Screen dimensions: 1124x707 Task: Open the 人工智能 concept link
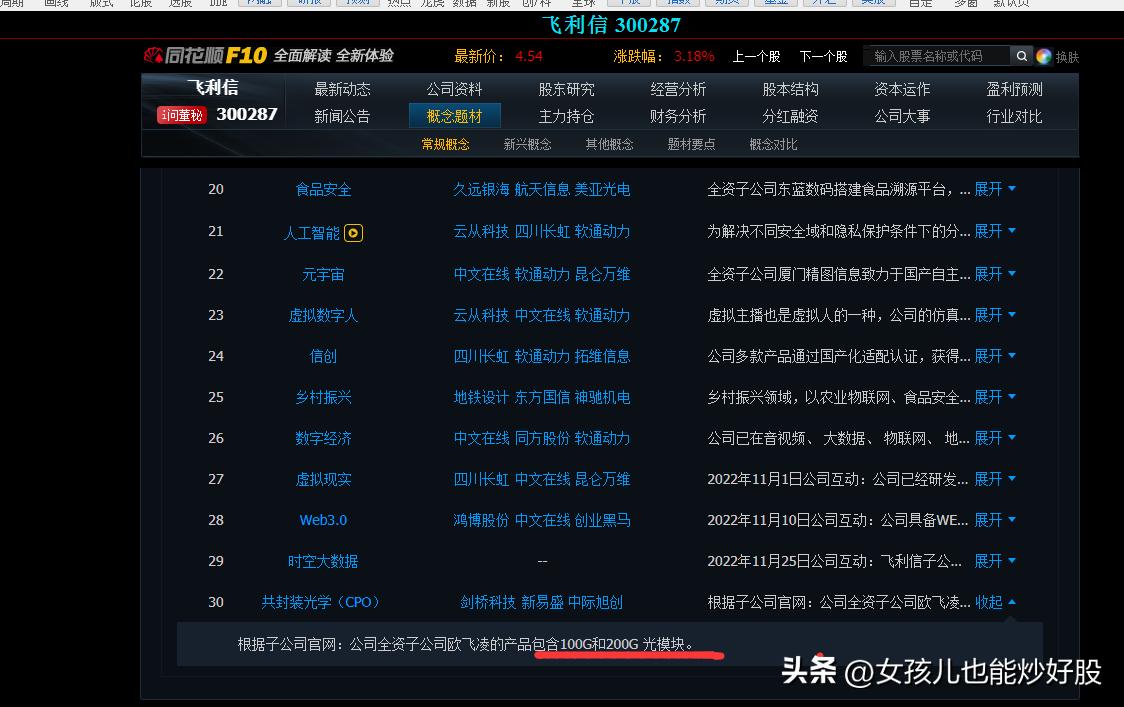point(311,233)
